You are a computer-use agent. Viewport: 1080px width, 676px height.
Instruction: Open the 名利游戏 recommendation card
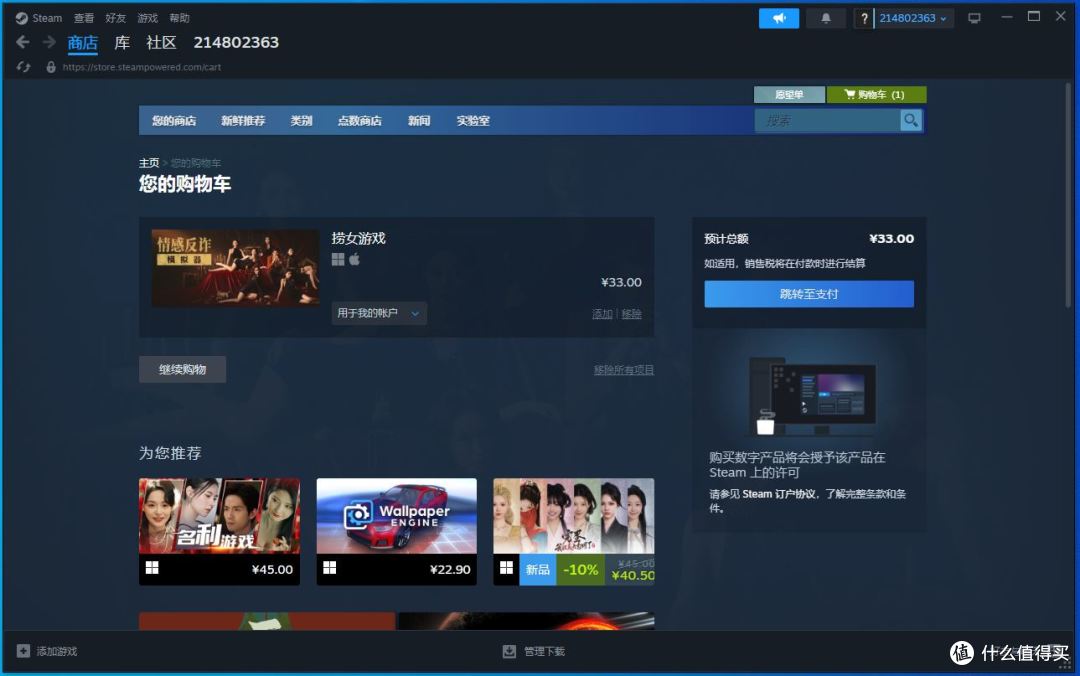pos(219,531)
